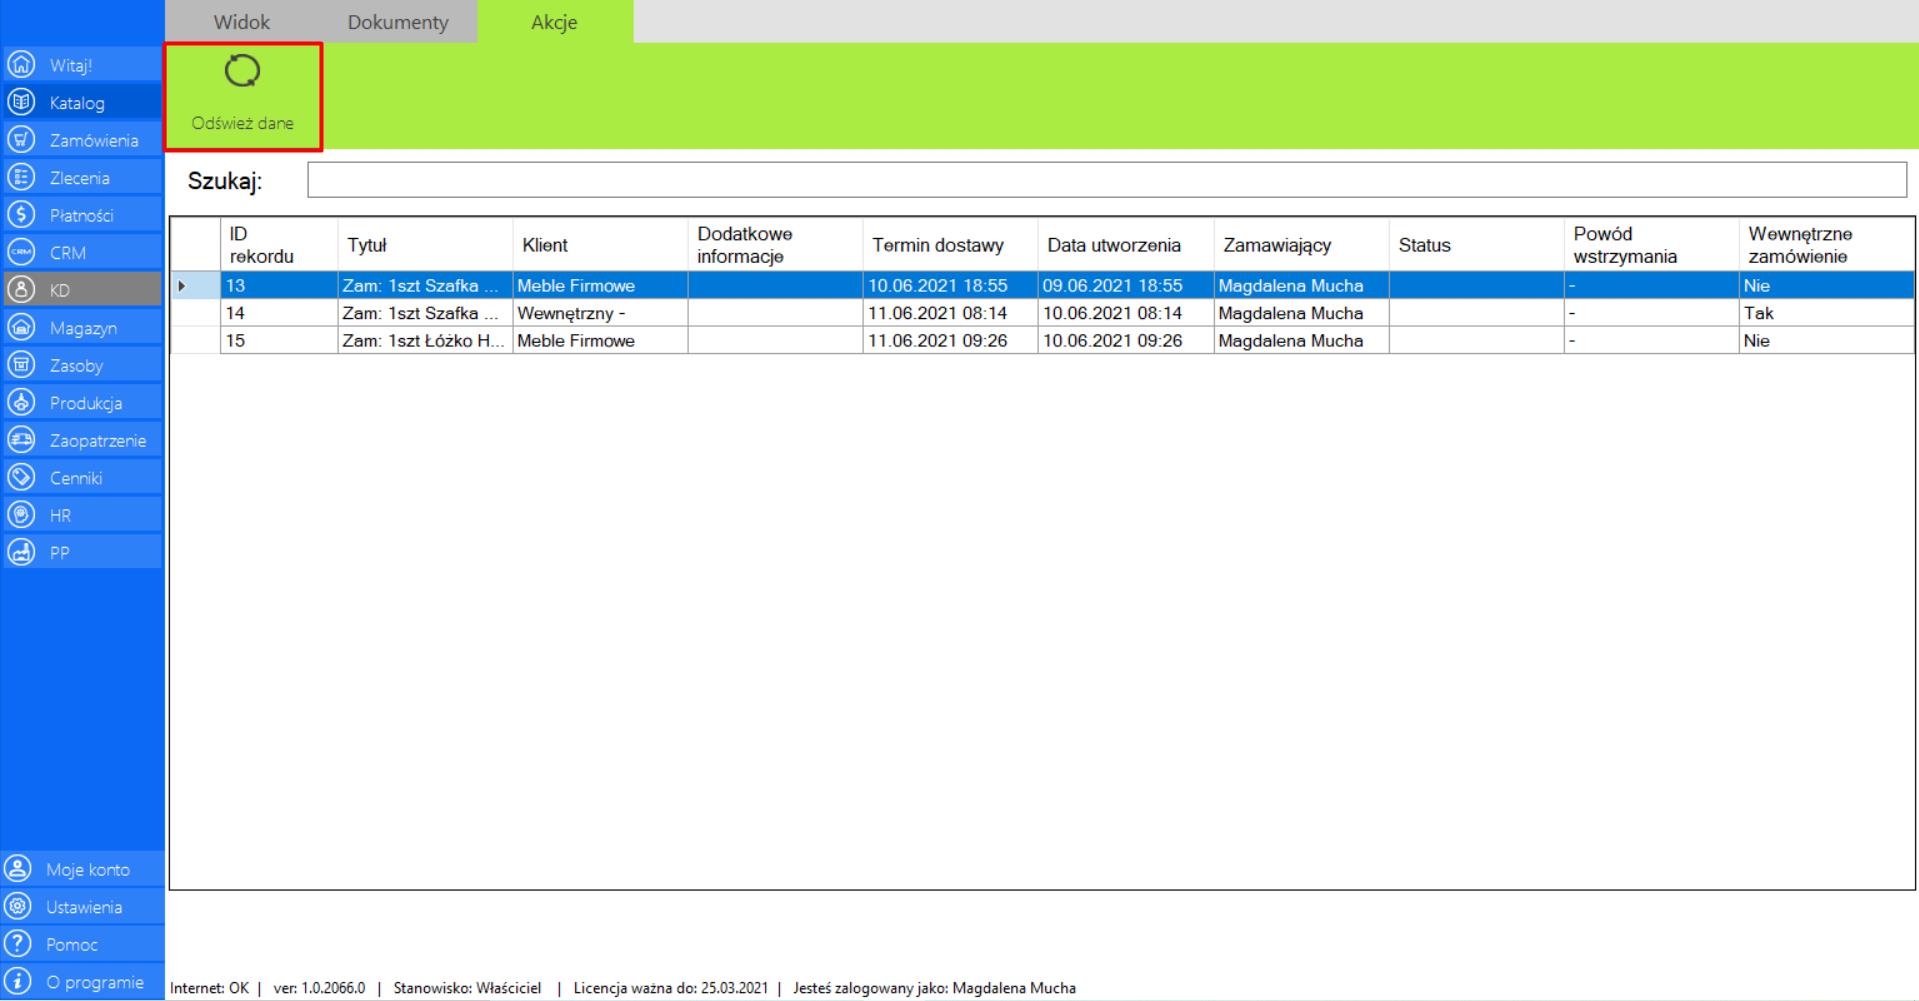Select the Akcje tab
This screenshot has height=1001, width=1919.
[554, 22]
